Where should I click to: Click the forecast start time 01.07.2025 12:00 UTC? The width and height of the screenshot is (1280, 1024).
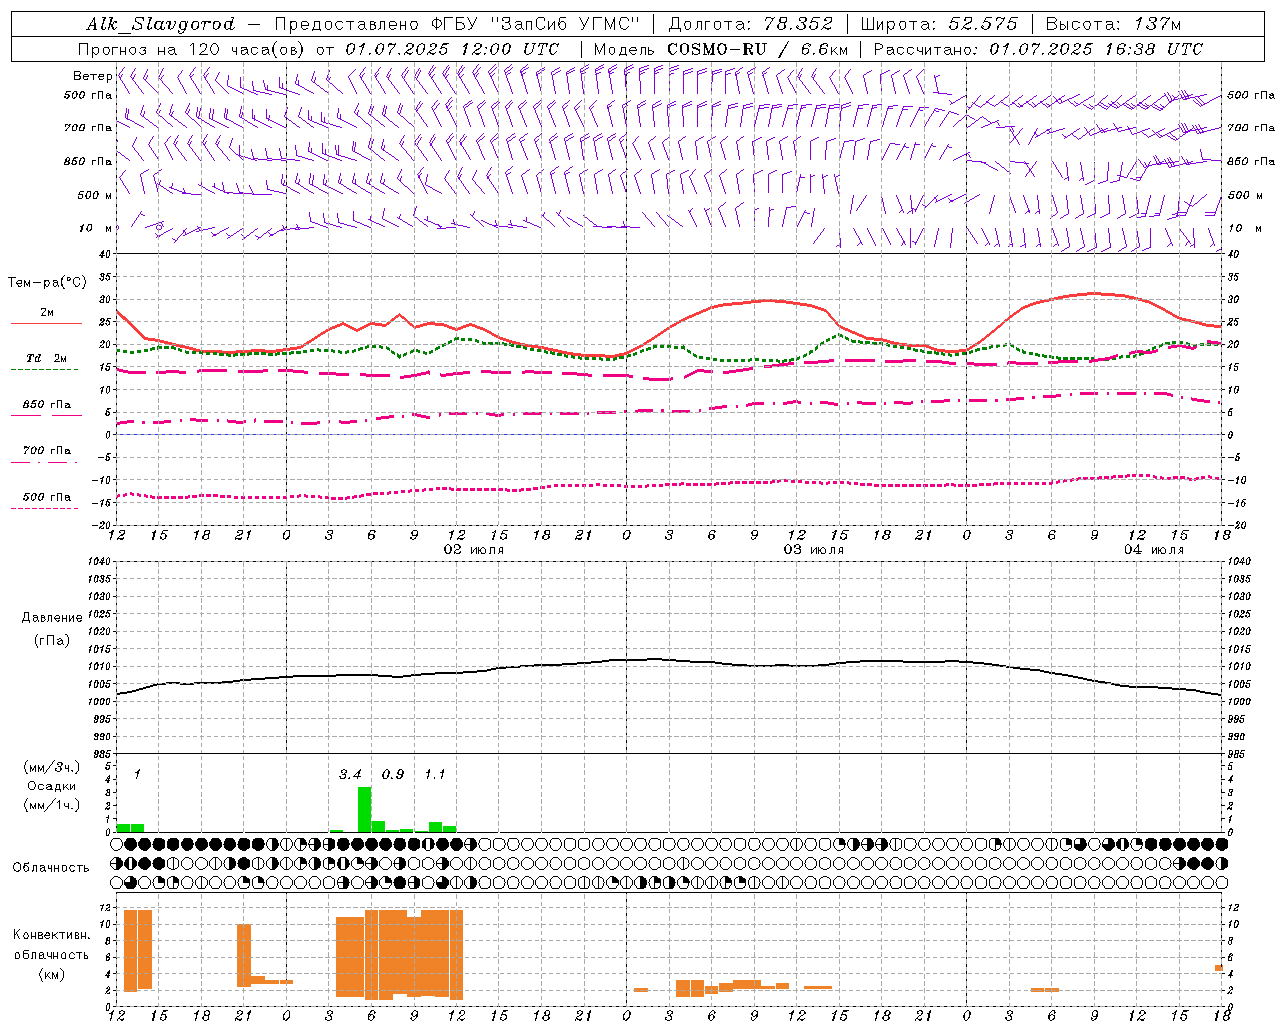coord(452,49)
